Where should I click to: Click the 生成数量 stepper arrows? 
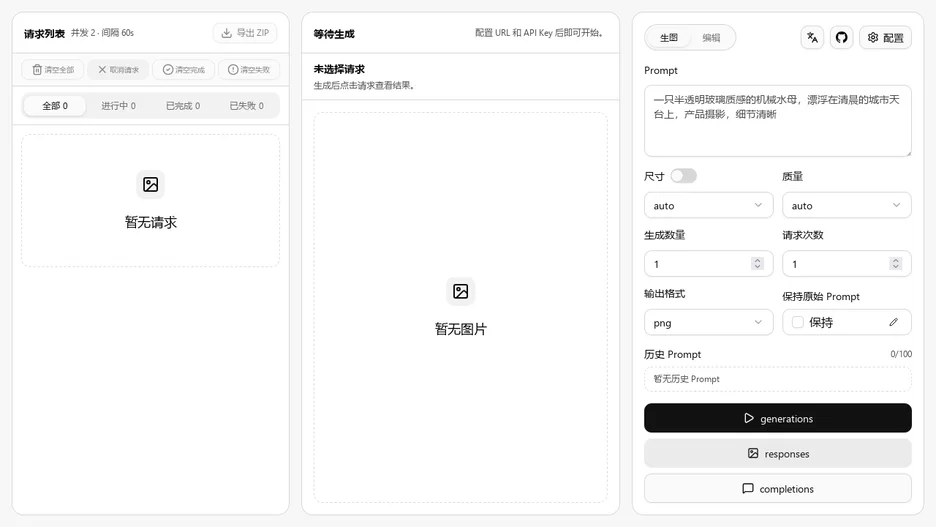pos(758,264)
